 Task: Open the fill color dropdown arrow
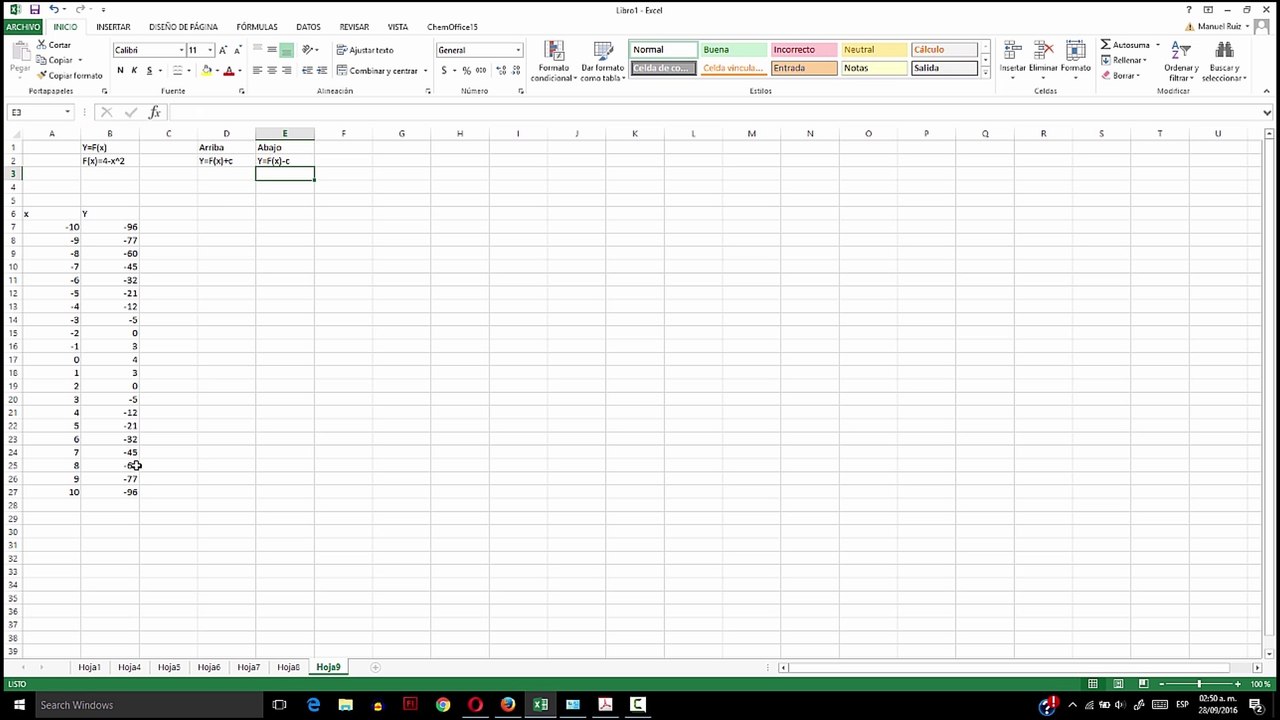tap(217, 71)
